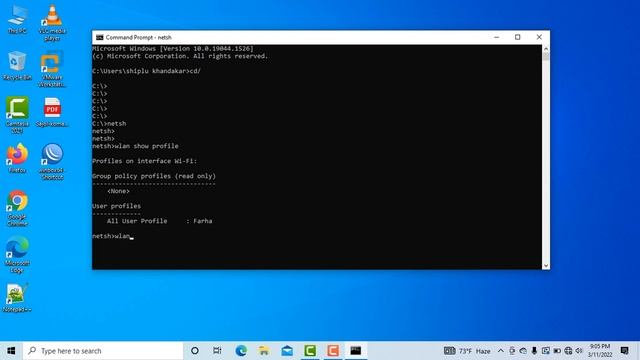Open File Explorer from taskbar
The image size is (640, 360).
pyautogui.click(x=264, y=351)
